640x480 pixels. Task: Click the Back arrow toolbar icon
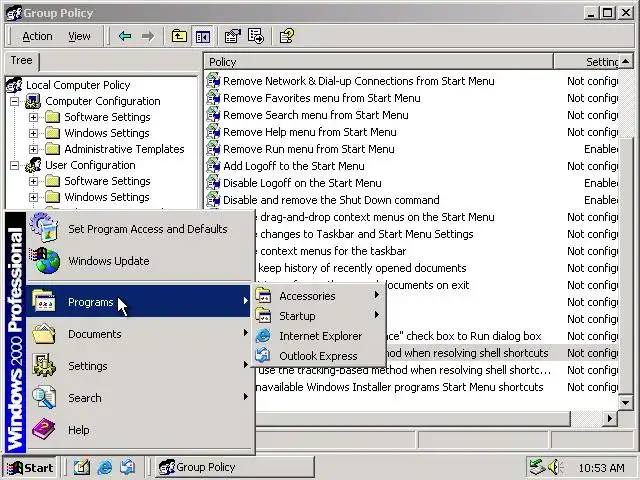[125, 36]
